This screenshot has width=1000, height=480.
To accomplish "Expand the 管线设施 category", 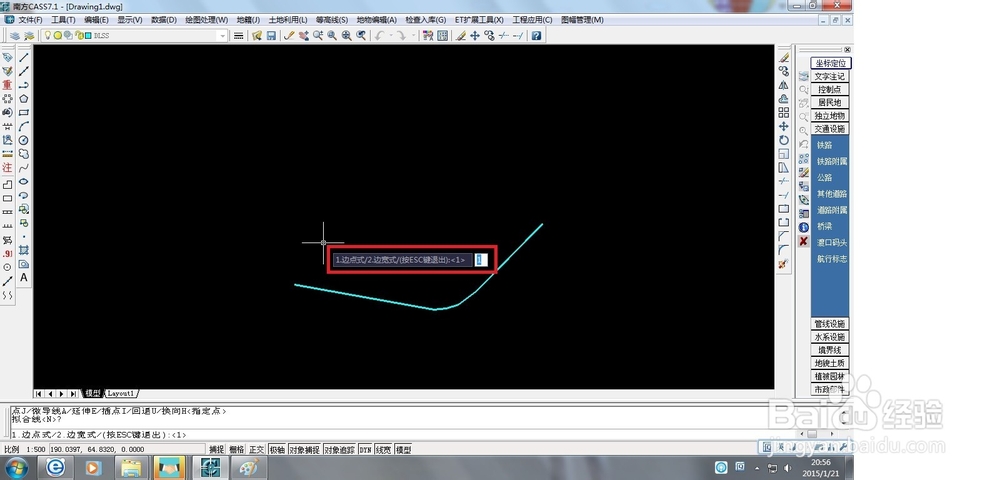I will pyautogui.click(x=830, y=324).
